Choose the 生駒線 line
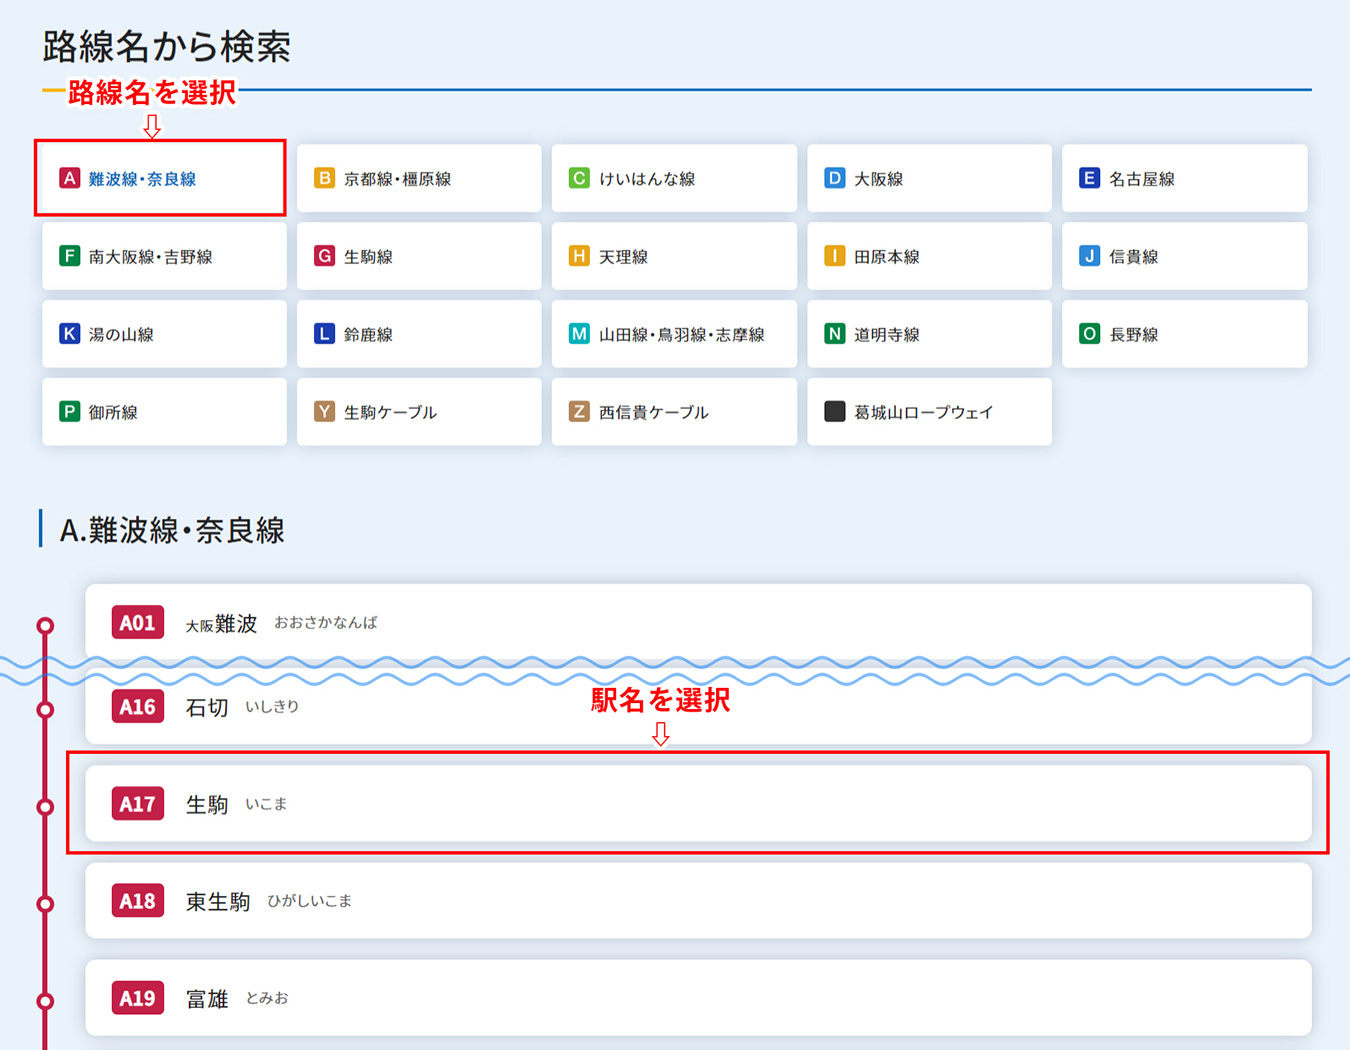The image size is (1350, 1050). pos(419,256)
